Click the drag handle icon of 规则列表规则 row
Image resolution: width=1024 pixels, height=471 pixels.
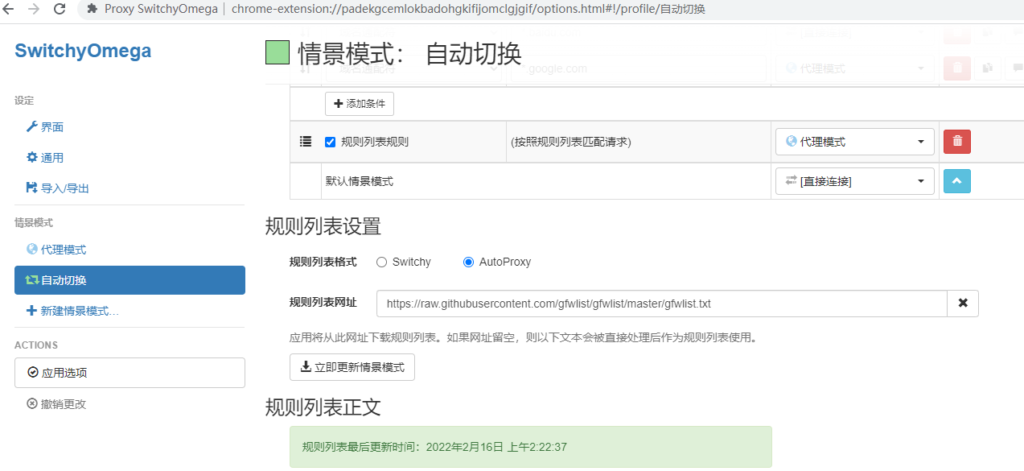pos(306,142)
